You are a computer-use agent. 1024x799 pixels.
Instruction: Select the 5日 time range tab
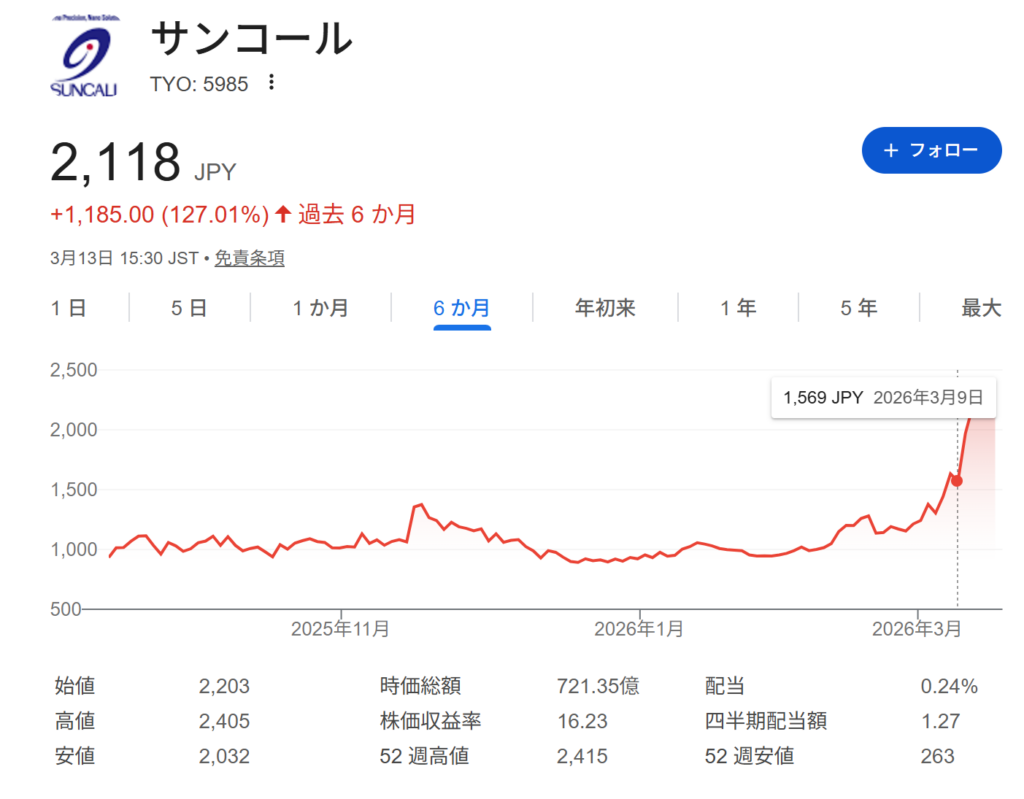click(x=189, y=308)
